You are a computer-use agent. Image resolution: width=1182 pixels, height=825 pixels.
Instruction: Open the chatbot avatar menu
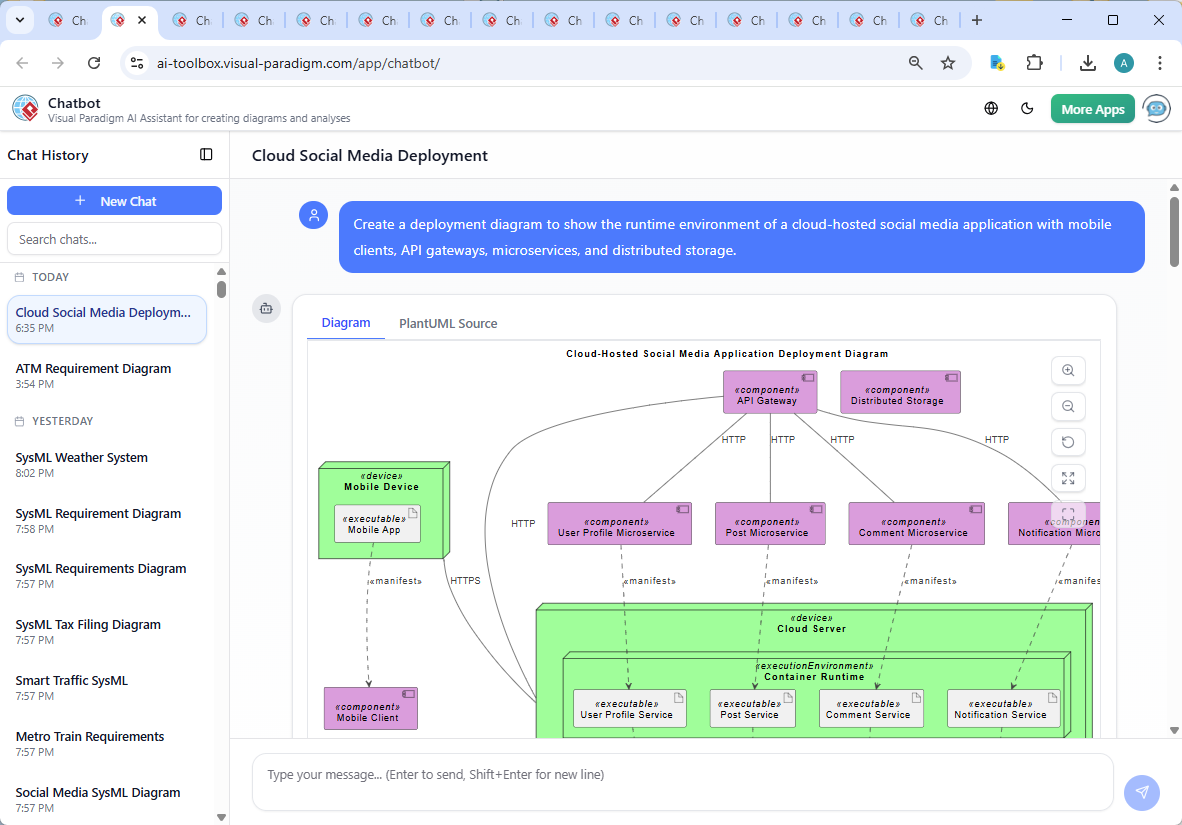click(x=1157, y=109)
